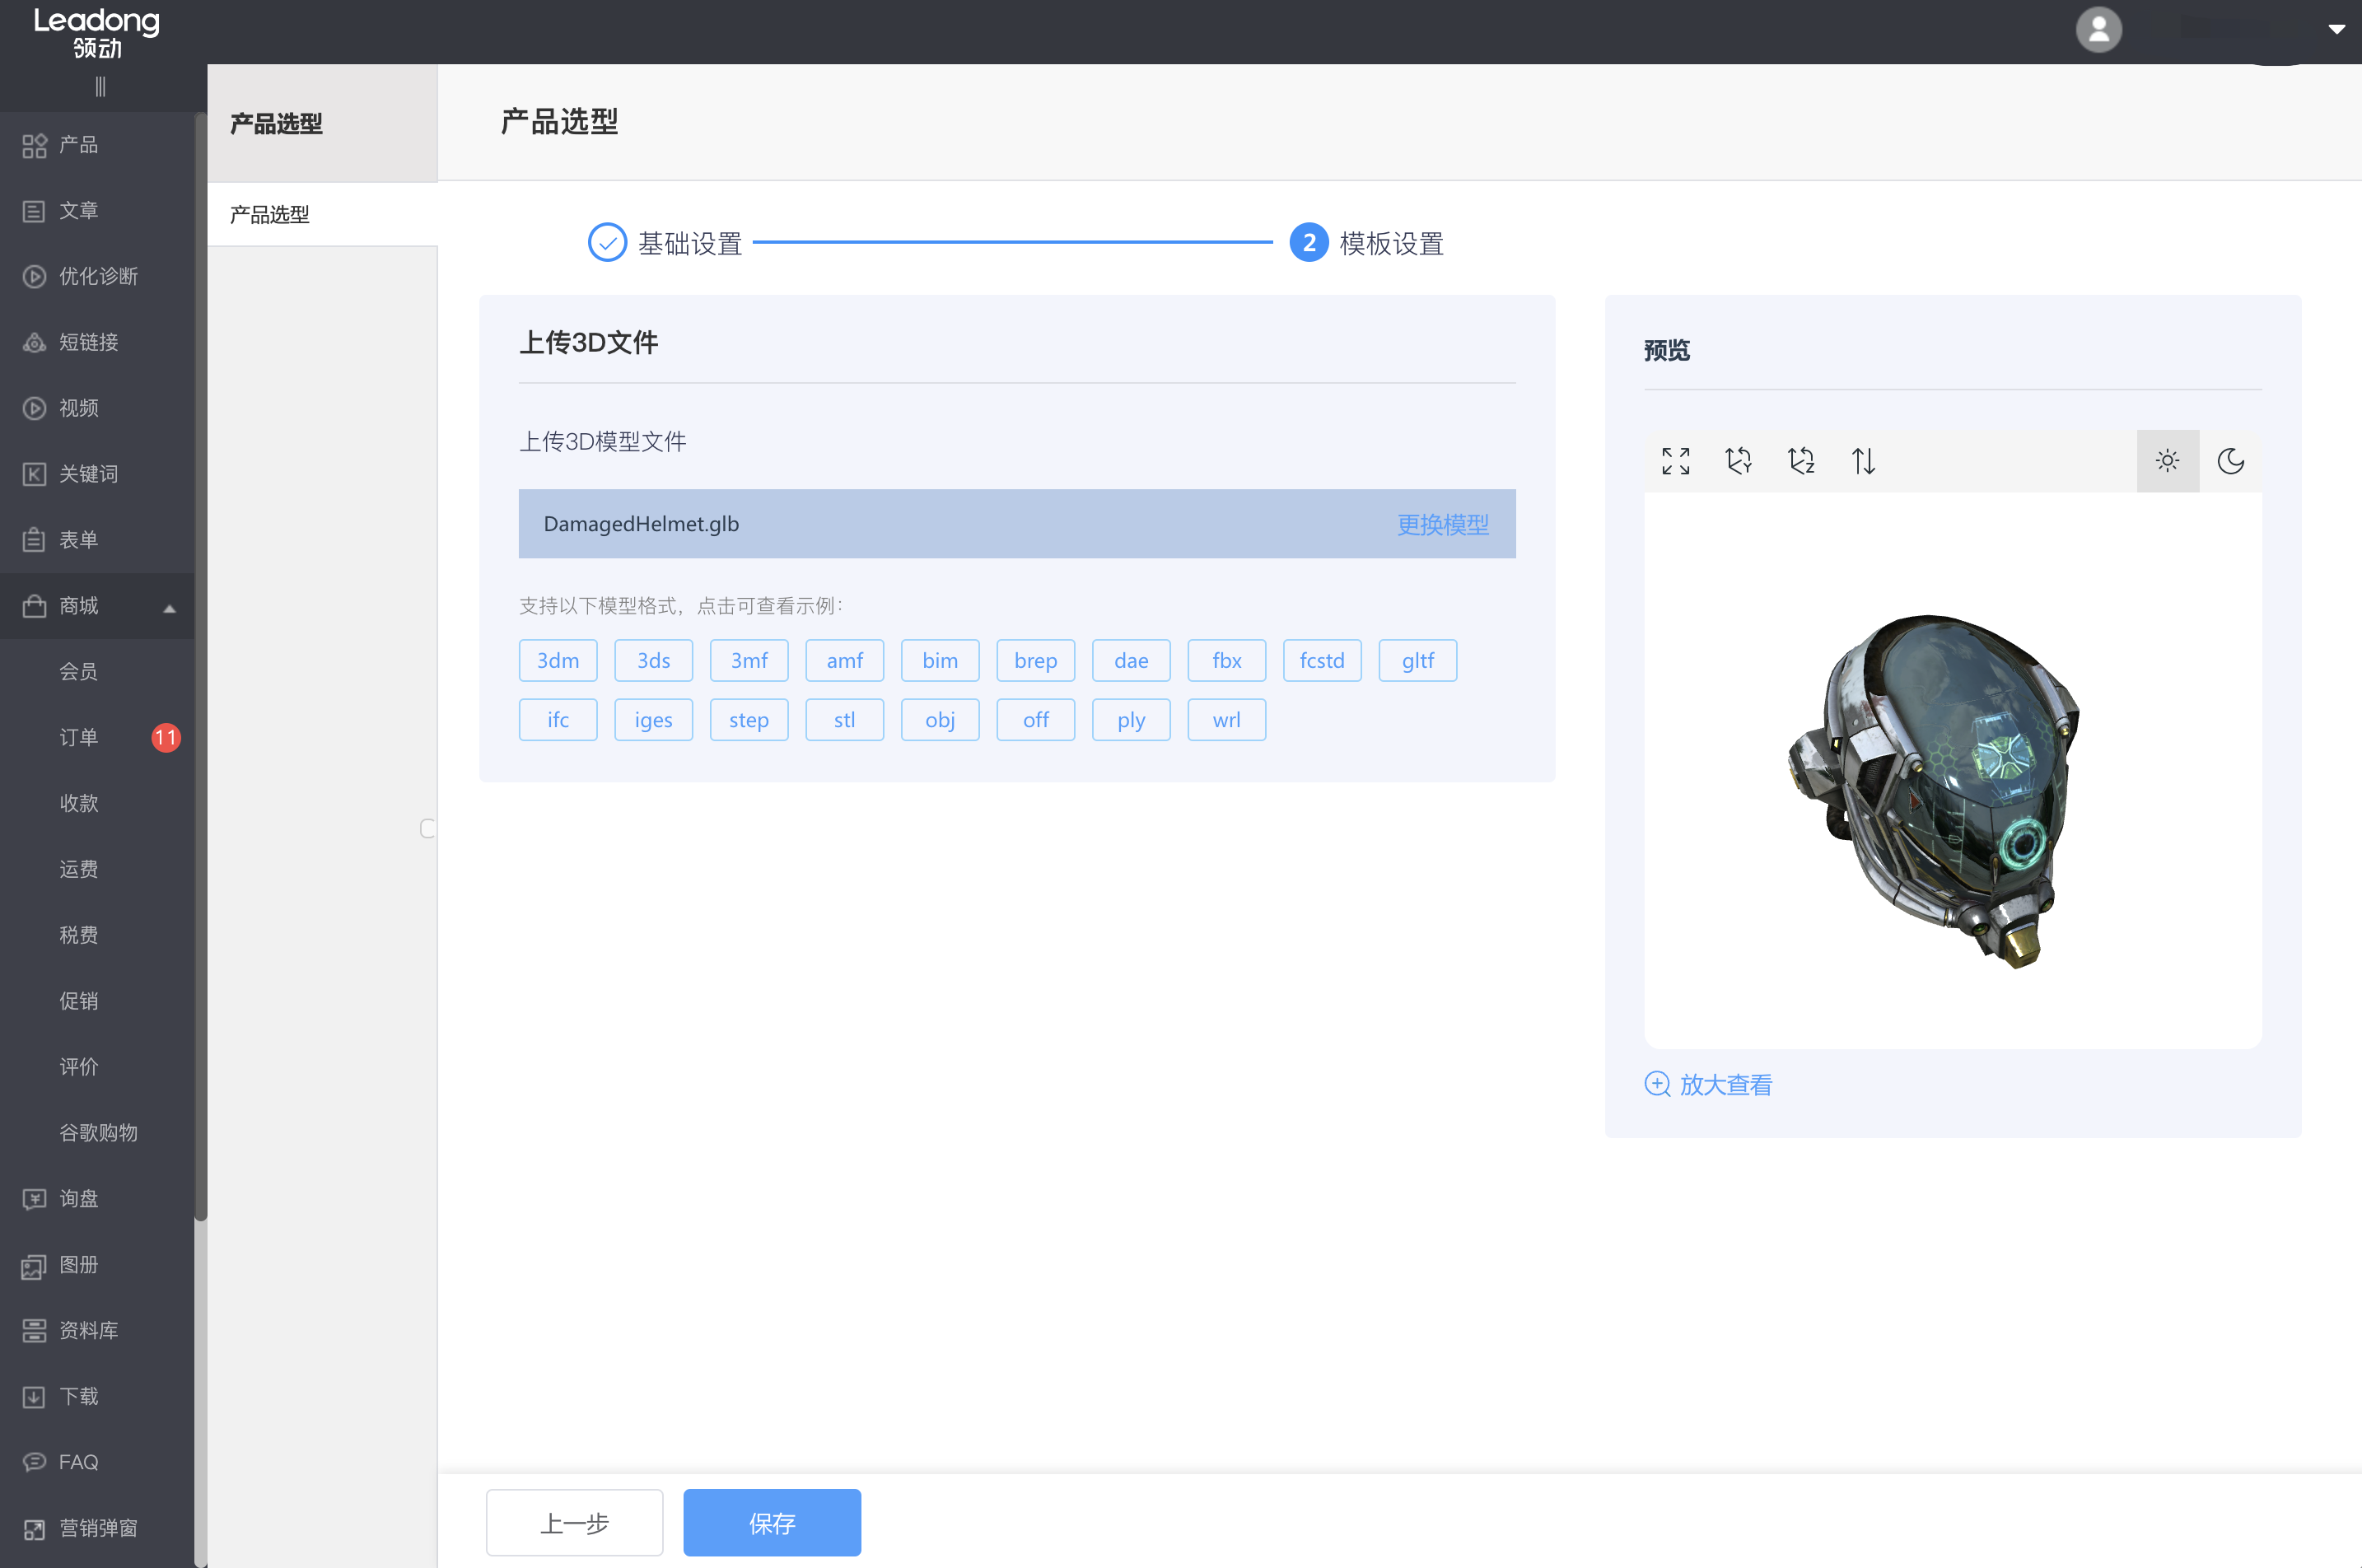The image size is (2362, 1568).
Task: Rotate the model around the Y axis
Action: pyautogui.click(x=1738, y=461)
